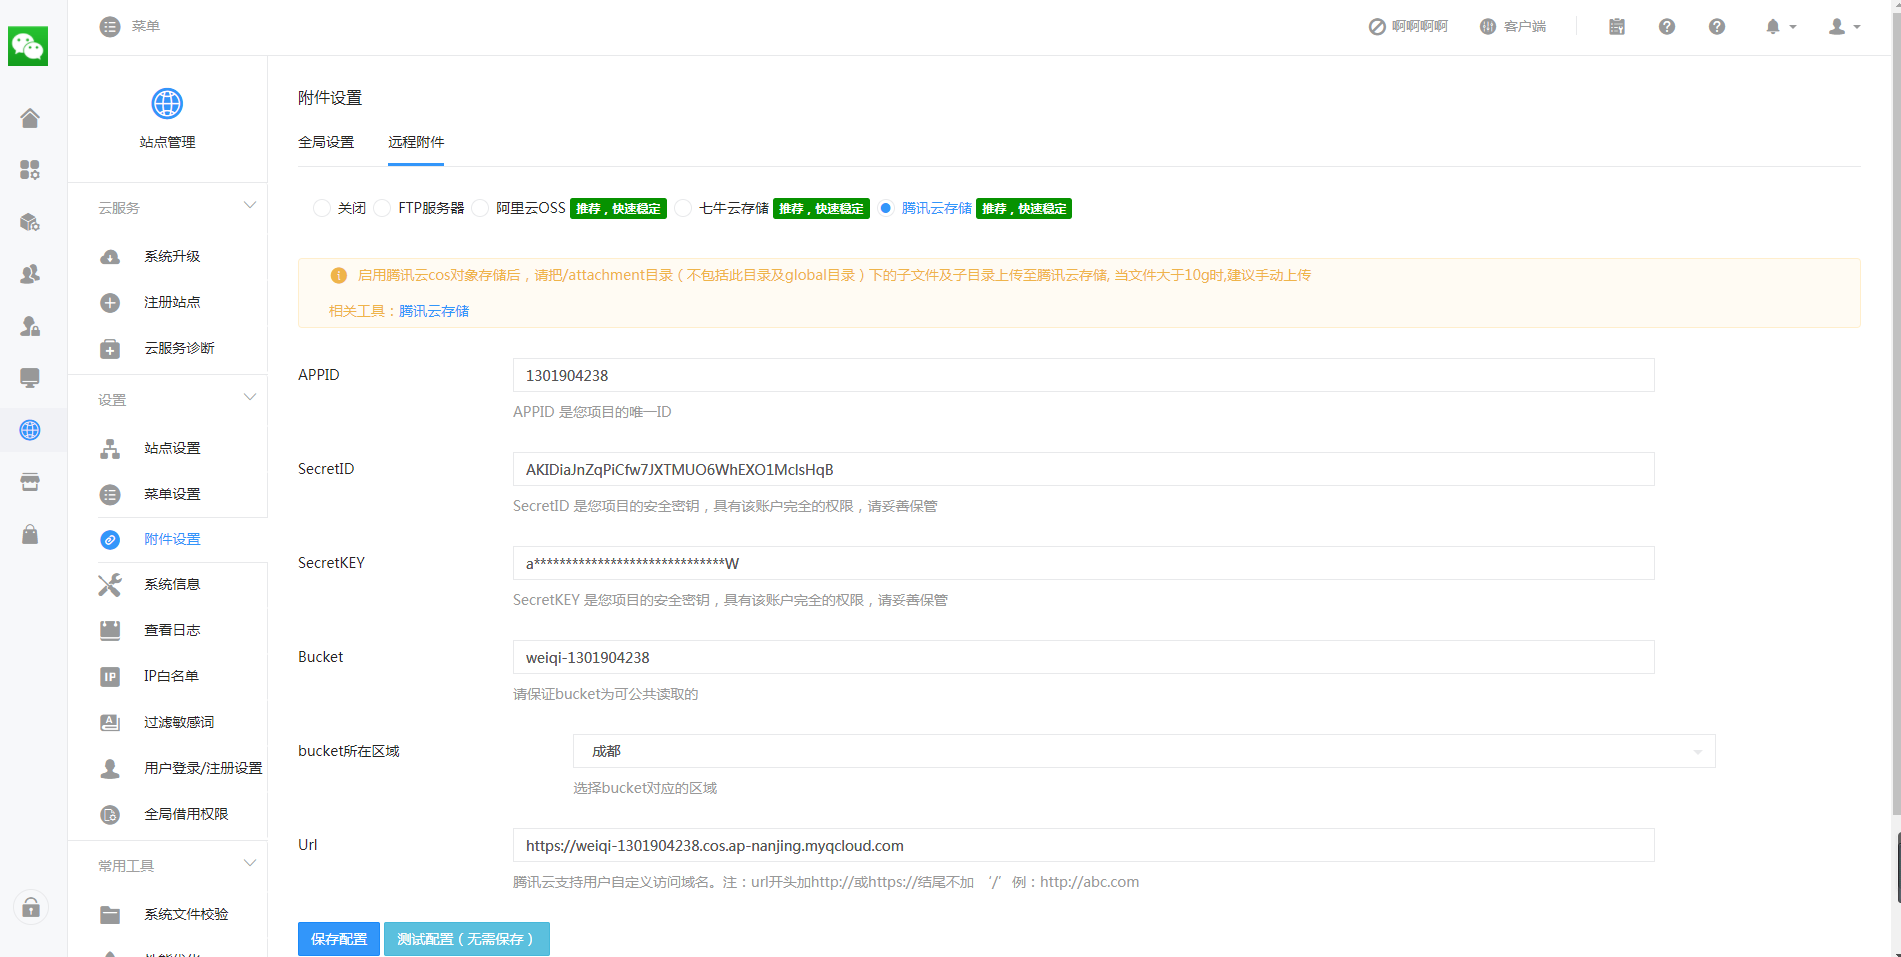The width and height of the screenshot is (1901, 957).
Task: Open the cube settings icon in left rail
Action: [30, 222]
